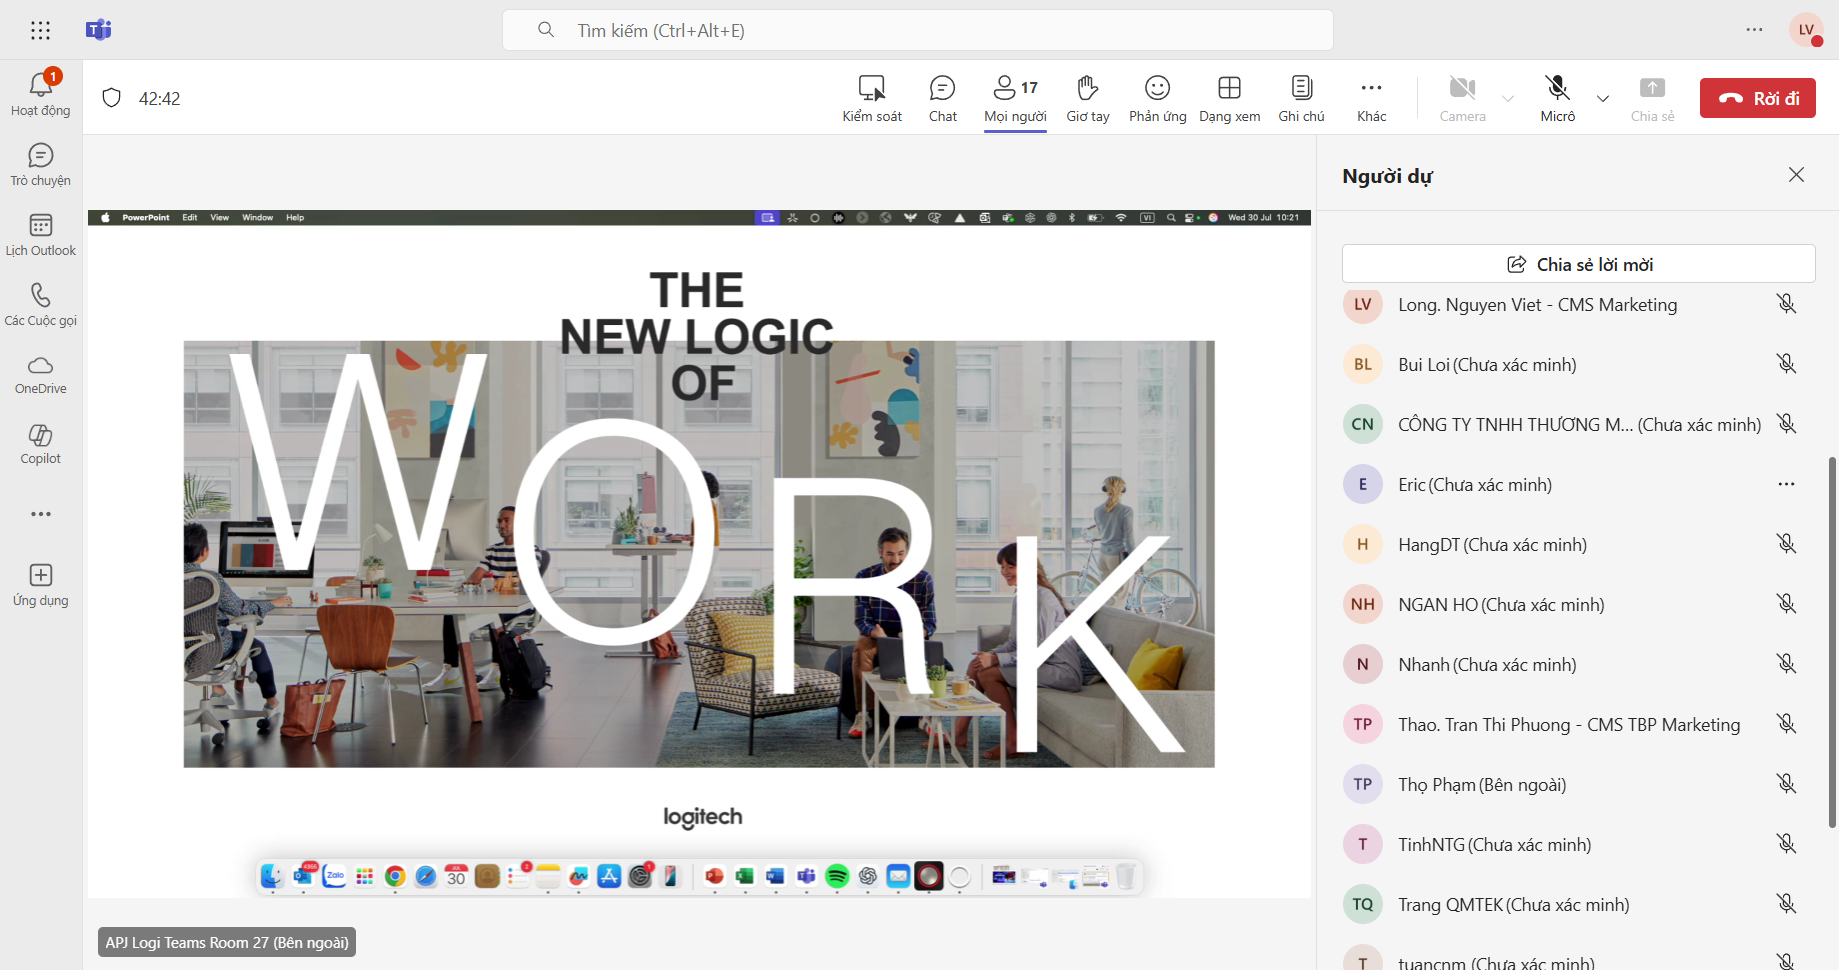1839x970 pixels.
Task: Open the Khác more actions menu
Action: click(1371, 98)
